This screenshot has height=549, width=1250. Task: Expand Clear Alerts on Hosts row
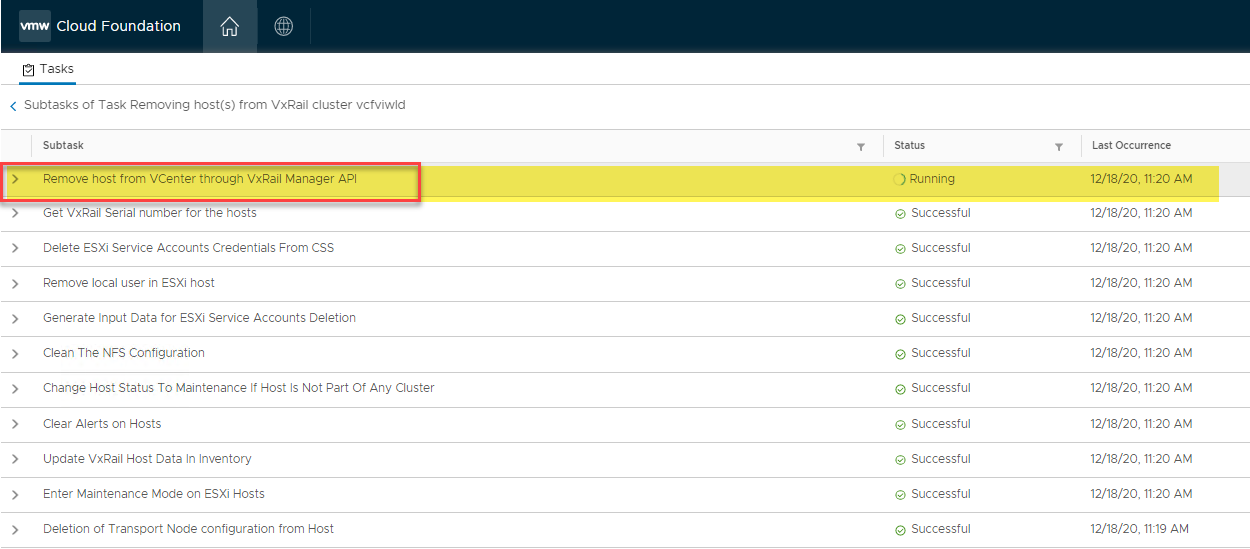pyautogui.click(x=15, y=424)
